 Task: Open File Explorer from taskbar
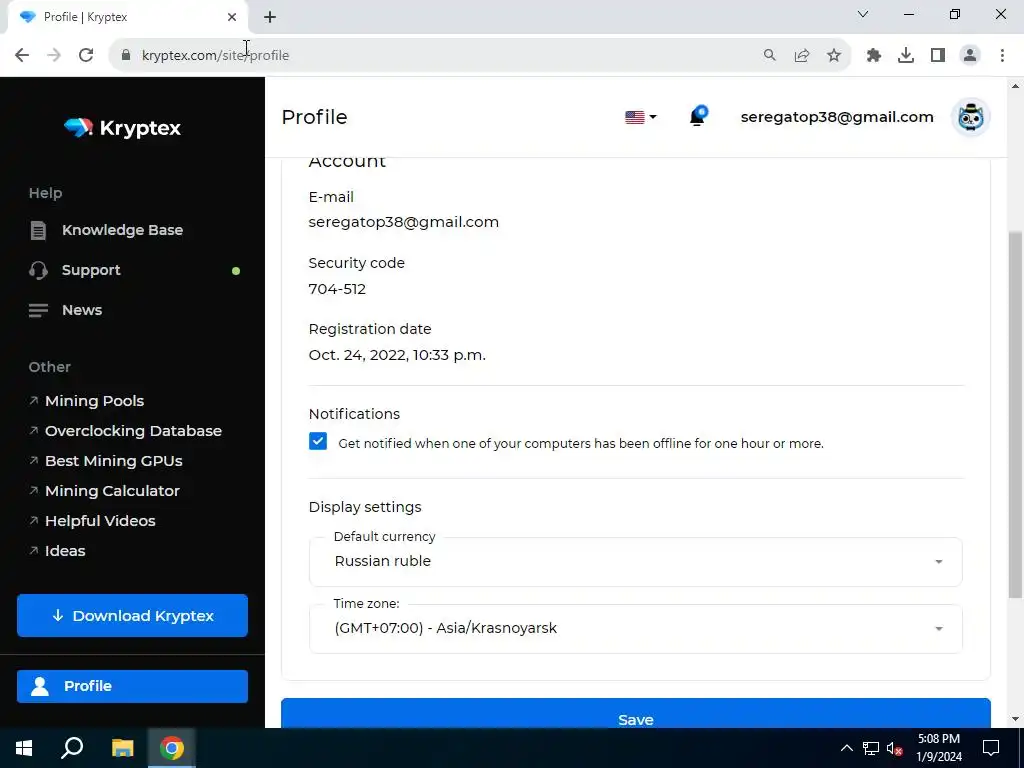(122, 748)
